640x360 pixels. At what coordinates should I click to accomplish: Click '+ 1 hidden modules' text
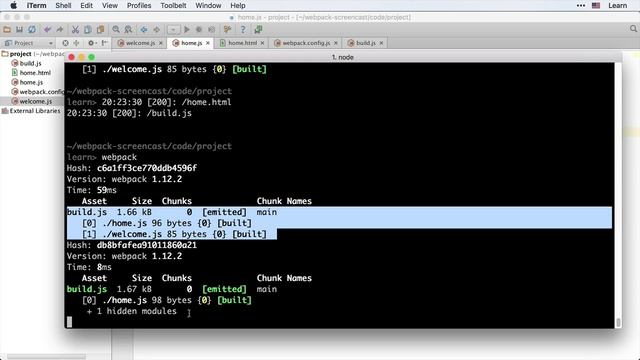[x=131, y=311]
